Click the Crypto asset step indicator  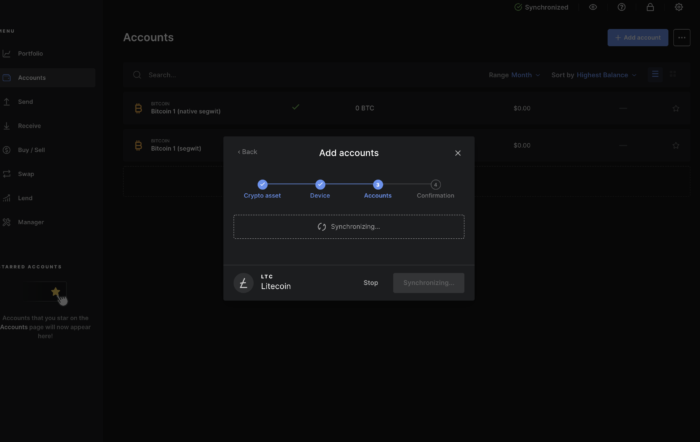pos(262,185)
